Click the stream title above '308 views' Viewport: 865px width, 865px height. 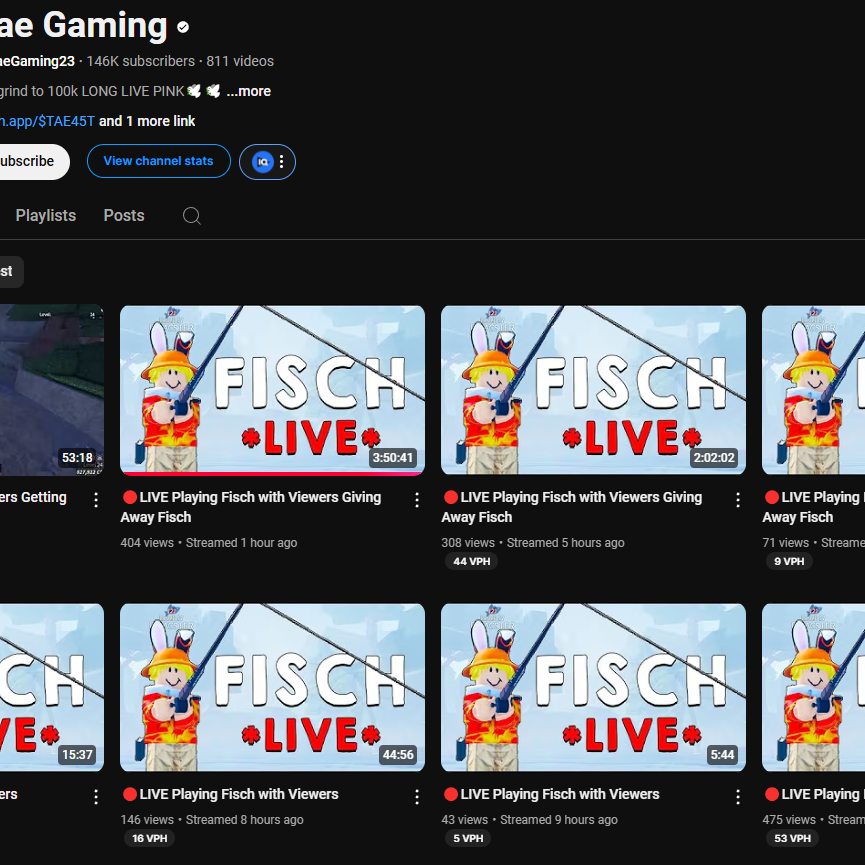pyautogui.click(x=572, y=507)
